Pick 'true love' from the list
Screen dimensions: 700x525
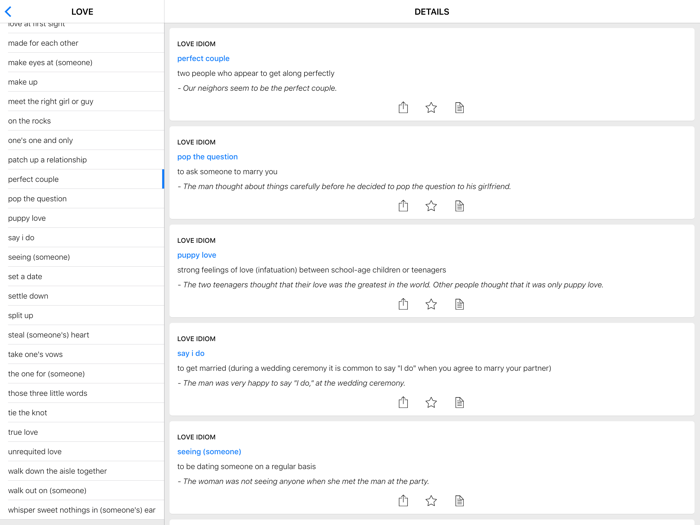point(82,432)
